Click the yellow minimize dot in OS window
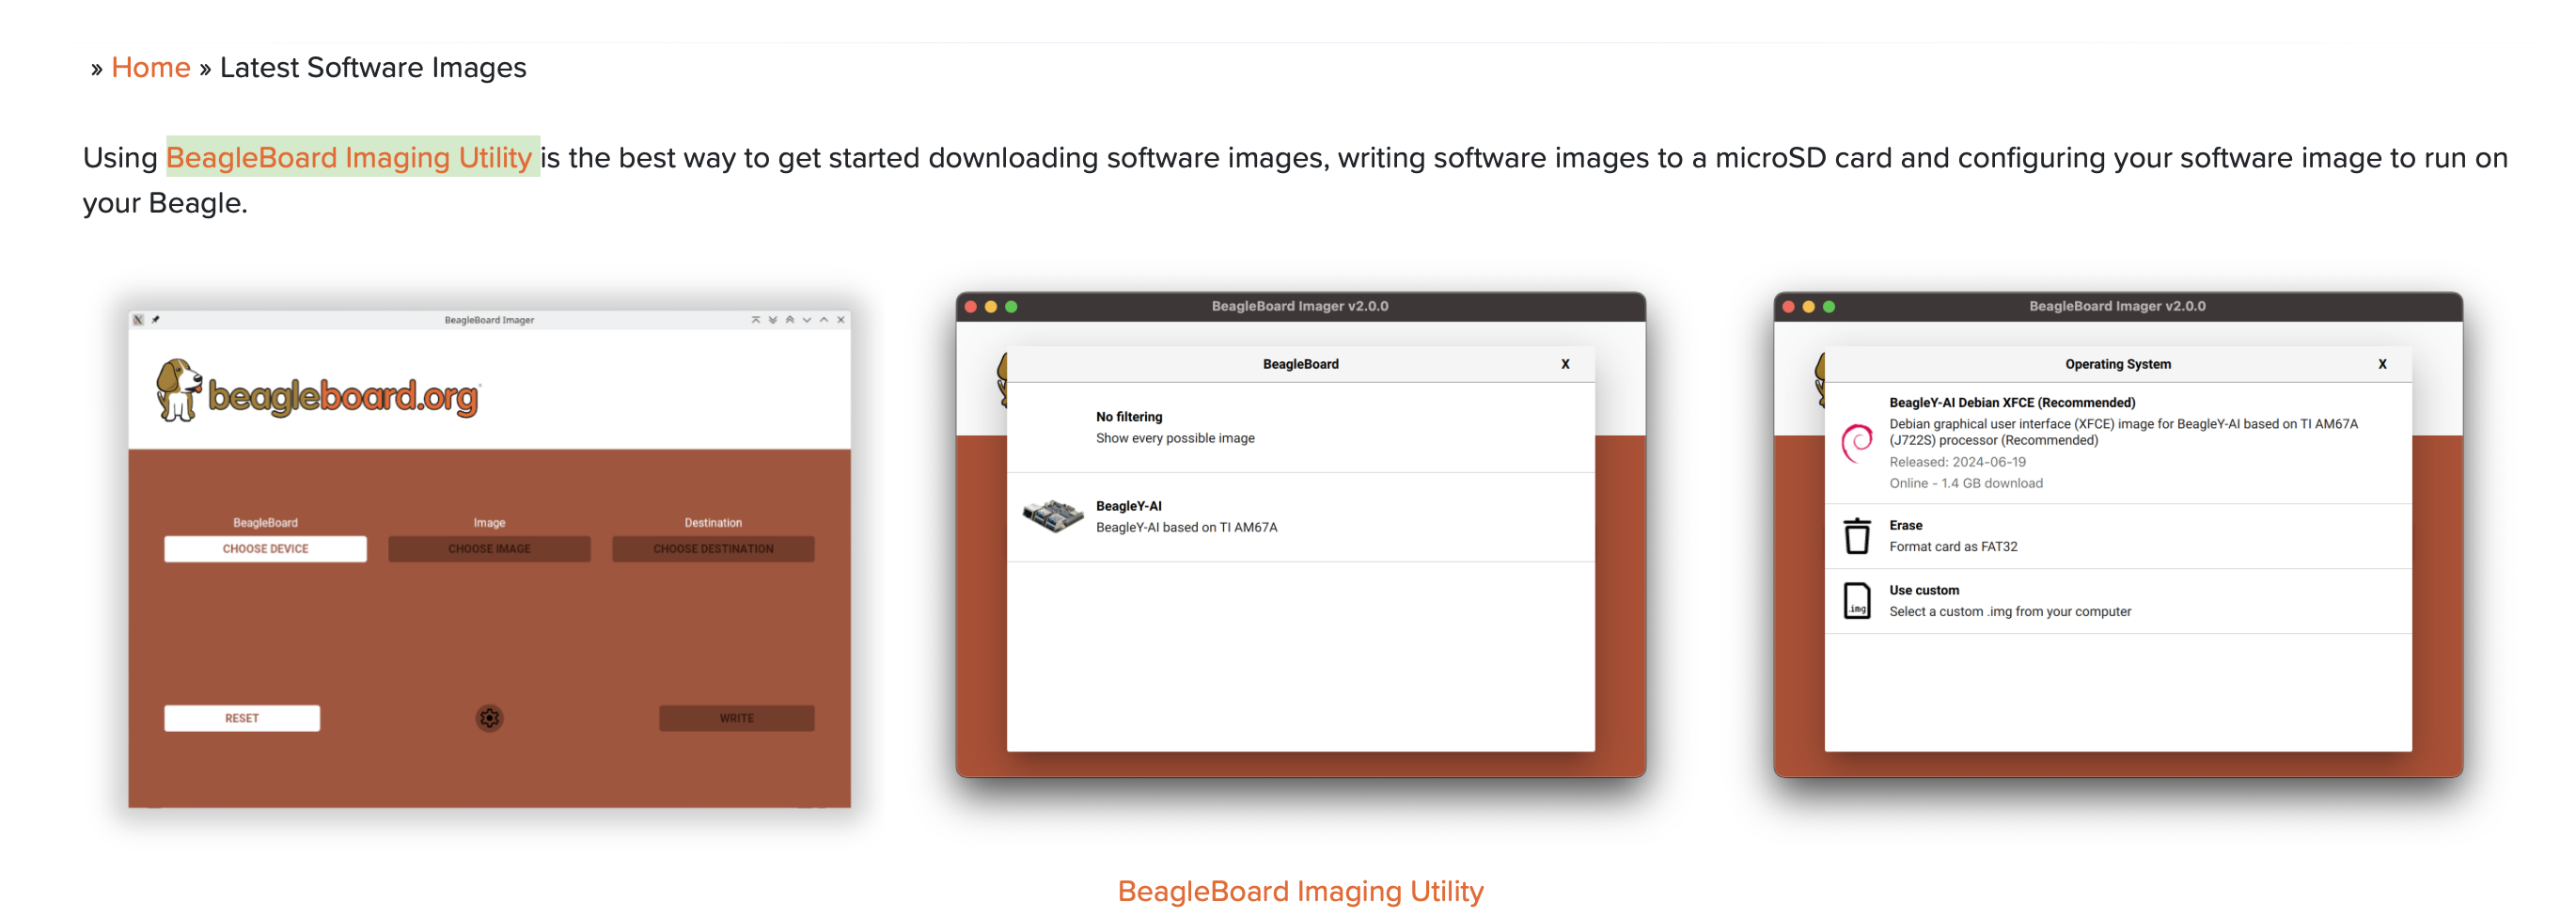This screenshot has height=918, width=2576. 1808,307
